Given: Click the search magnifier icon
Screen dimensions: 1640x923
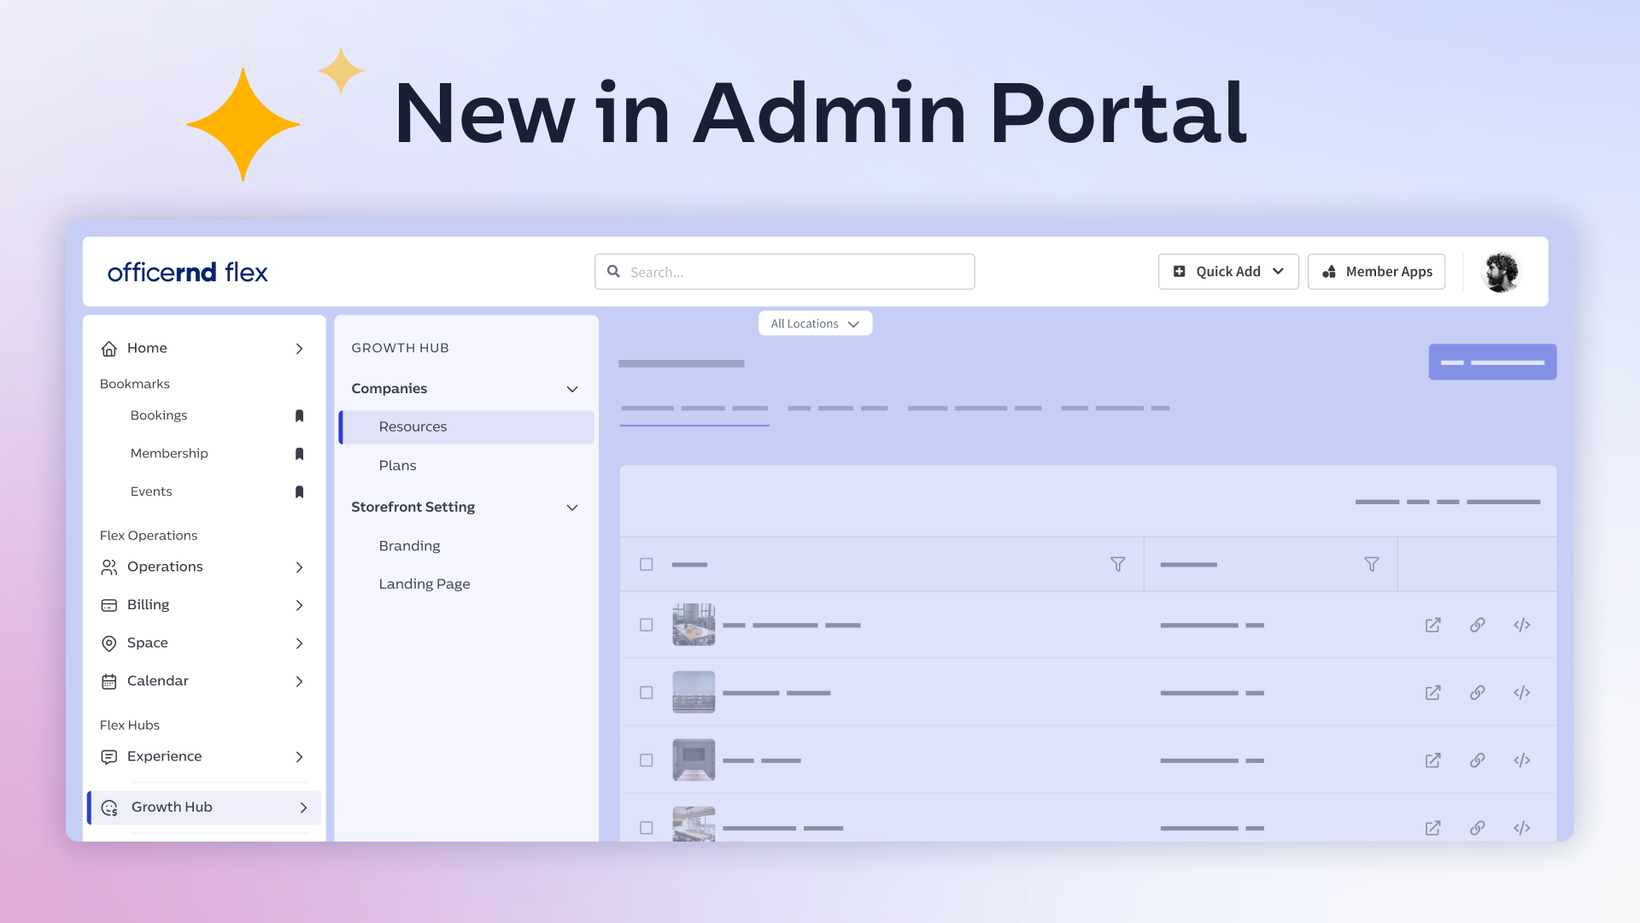Looking at the screenshot, I should [x=614, y=272].
